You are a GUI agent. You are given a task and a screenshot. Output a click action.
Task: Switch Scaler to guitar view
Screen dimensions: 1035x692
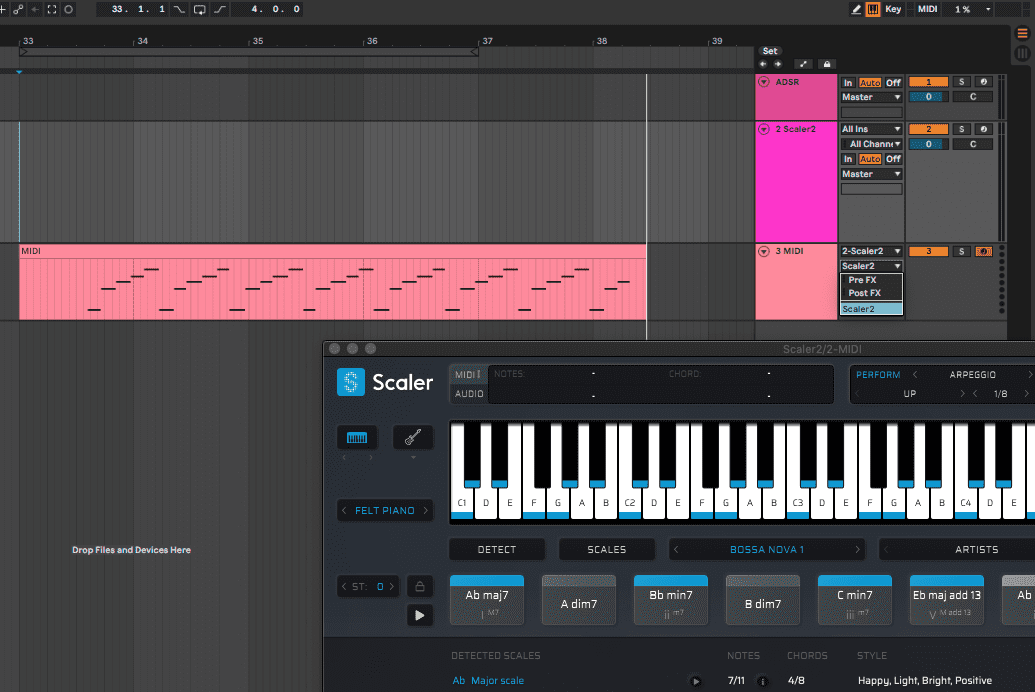point(413,437)
